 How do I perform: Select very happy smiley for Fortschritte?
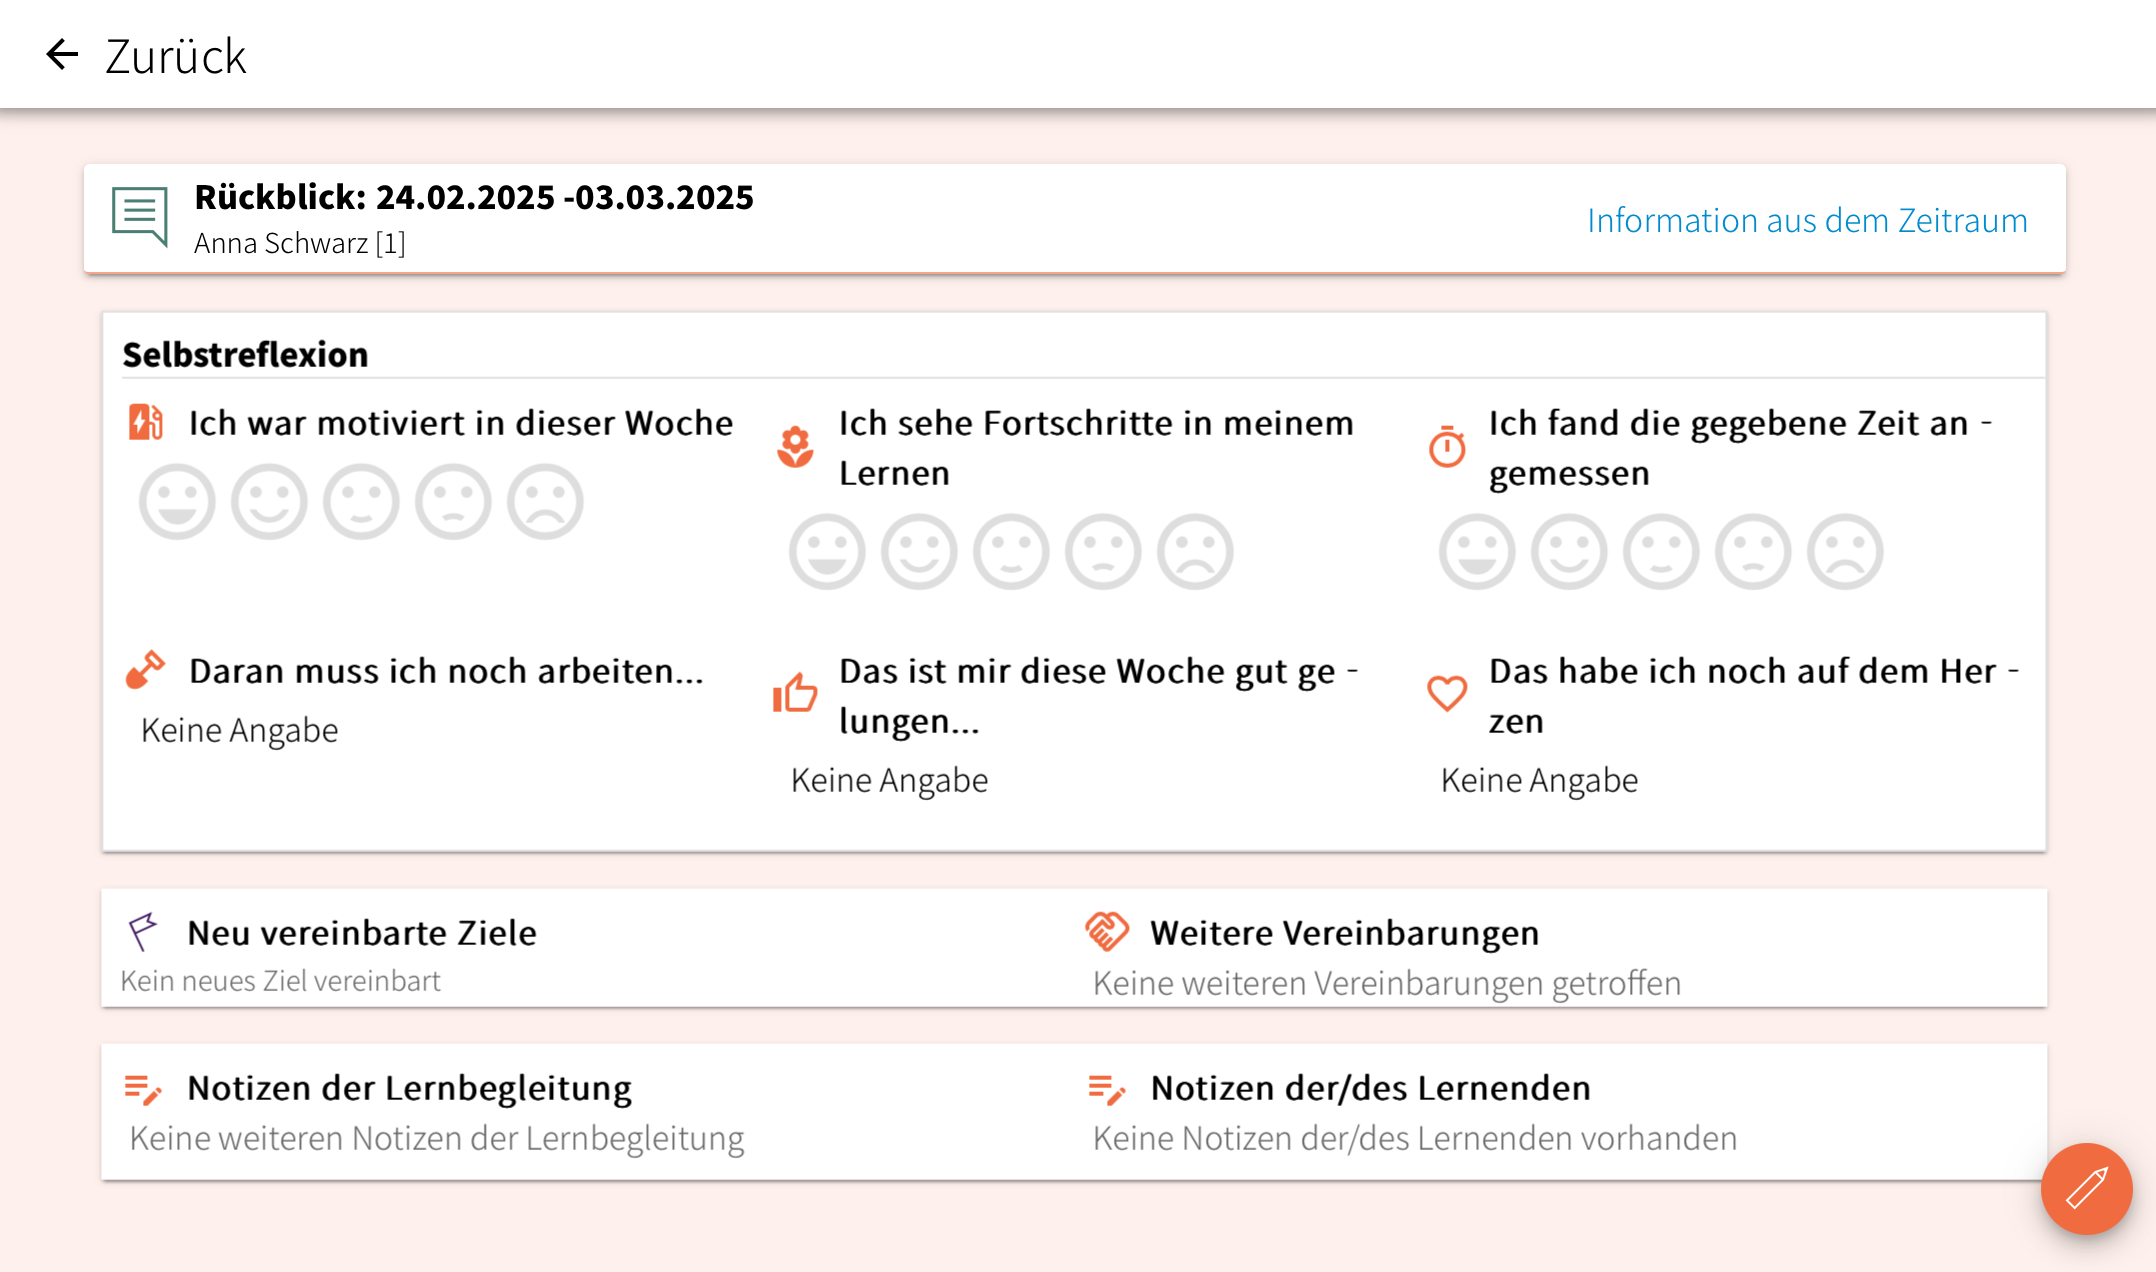(x=827, y=552)
